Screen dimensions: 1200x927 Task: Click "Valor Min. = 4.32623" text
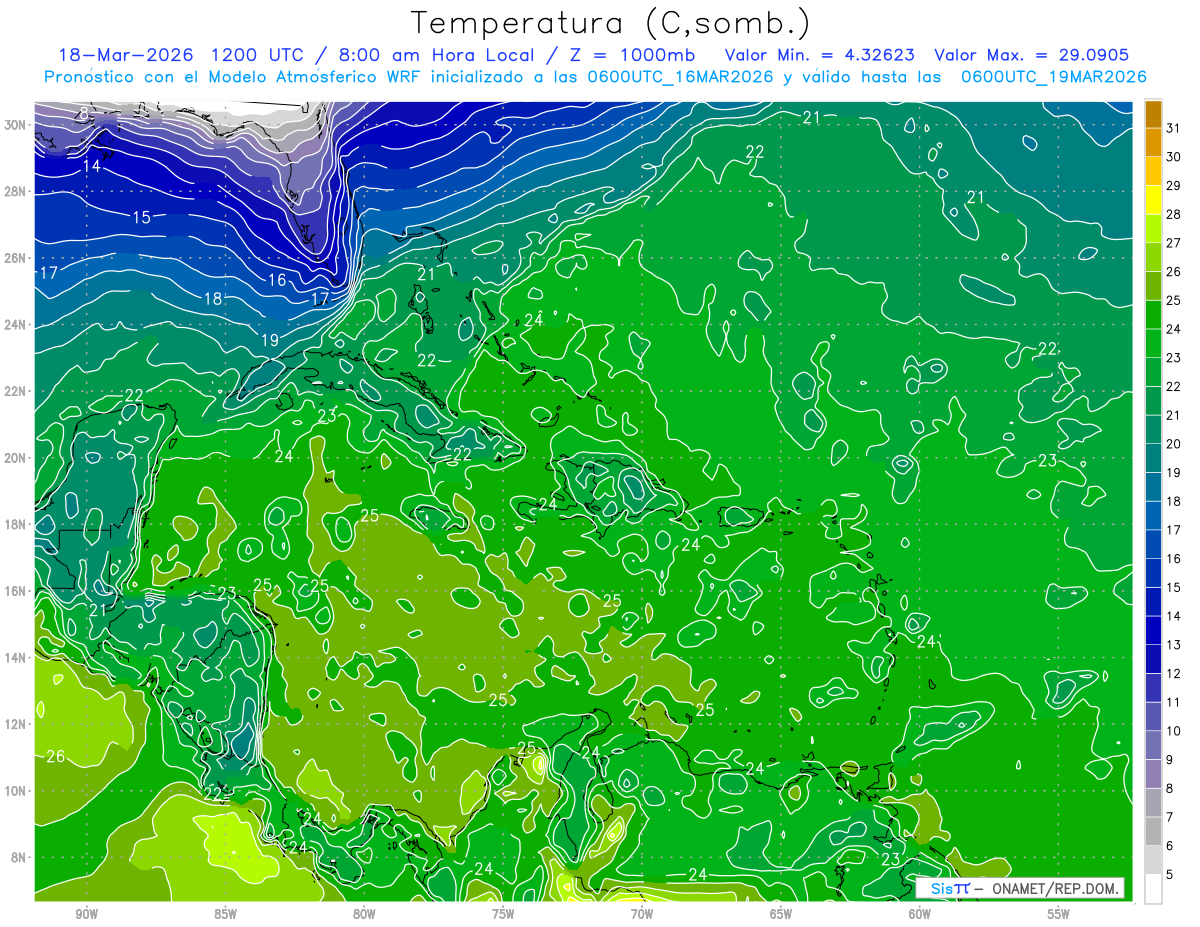pos(819,55)
